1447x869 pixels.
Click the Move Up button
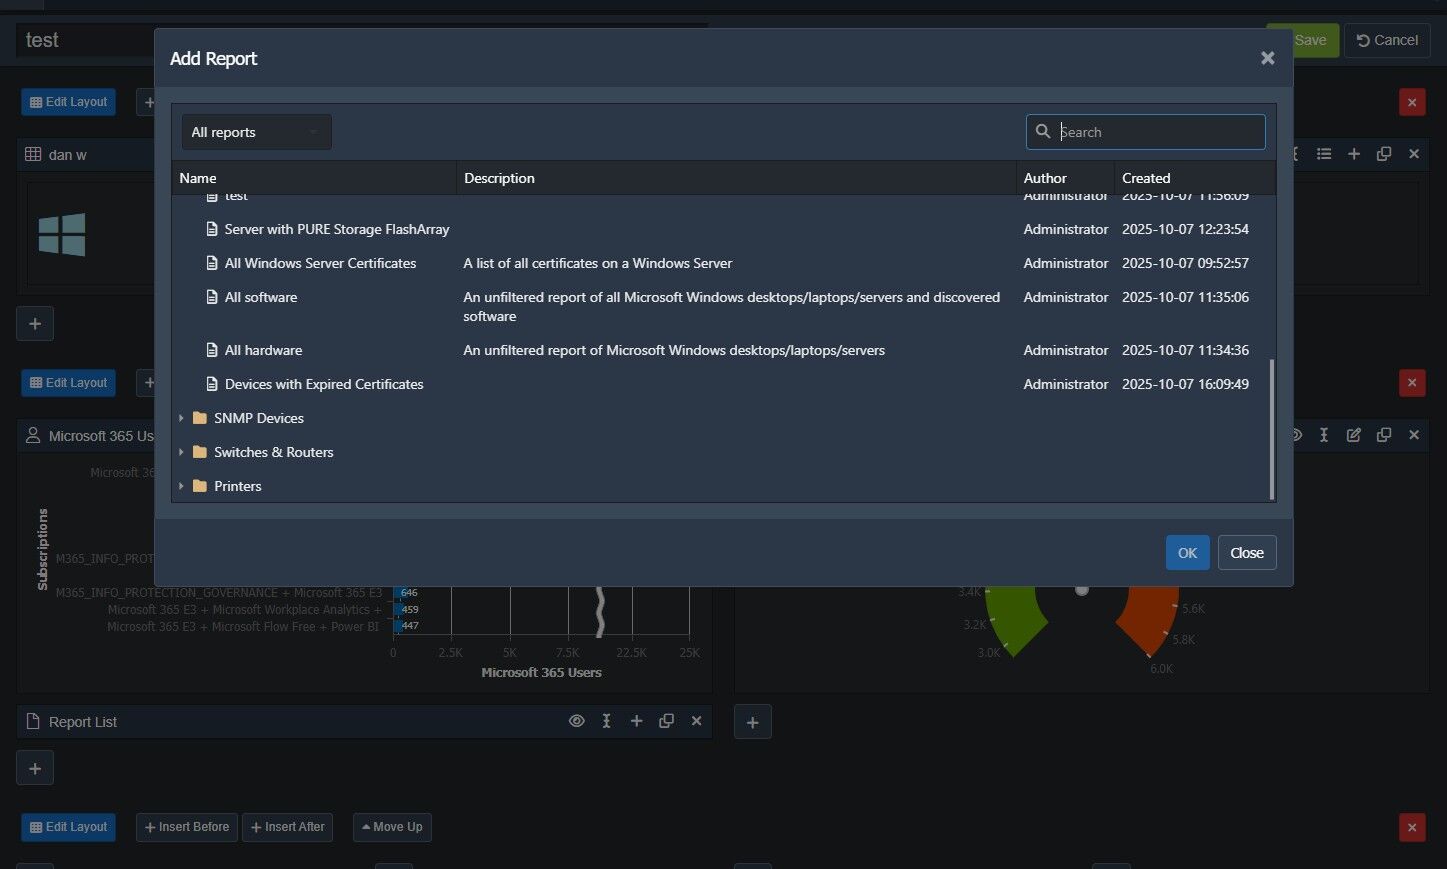pyautogui.click(x=392, y=827)
